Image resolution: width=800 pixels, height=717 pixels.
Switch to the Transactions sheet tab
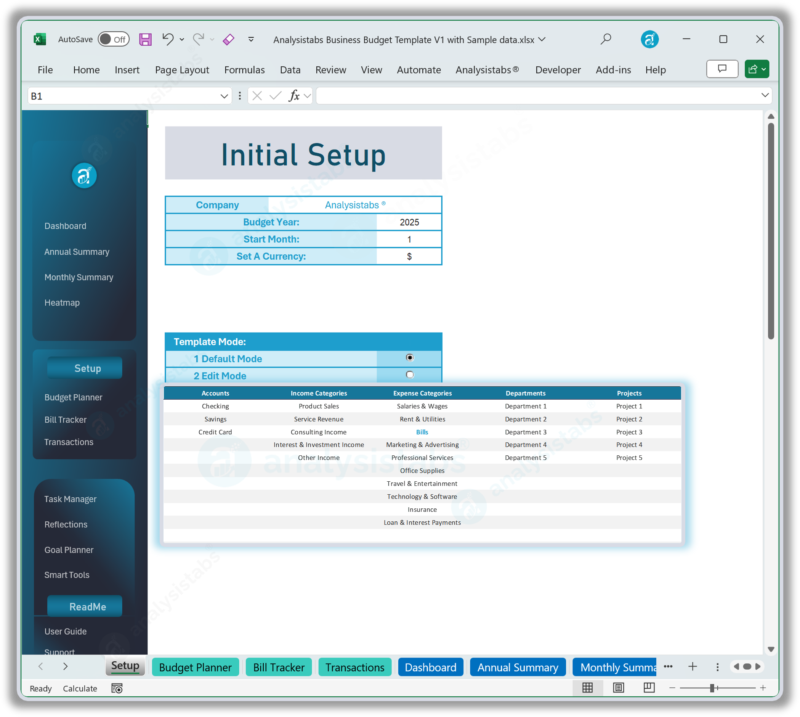click(x=355, y=667)
